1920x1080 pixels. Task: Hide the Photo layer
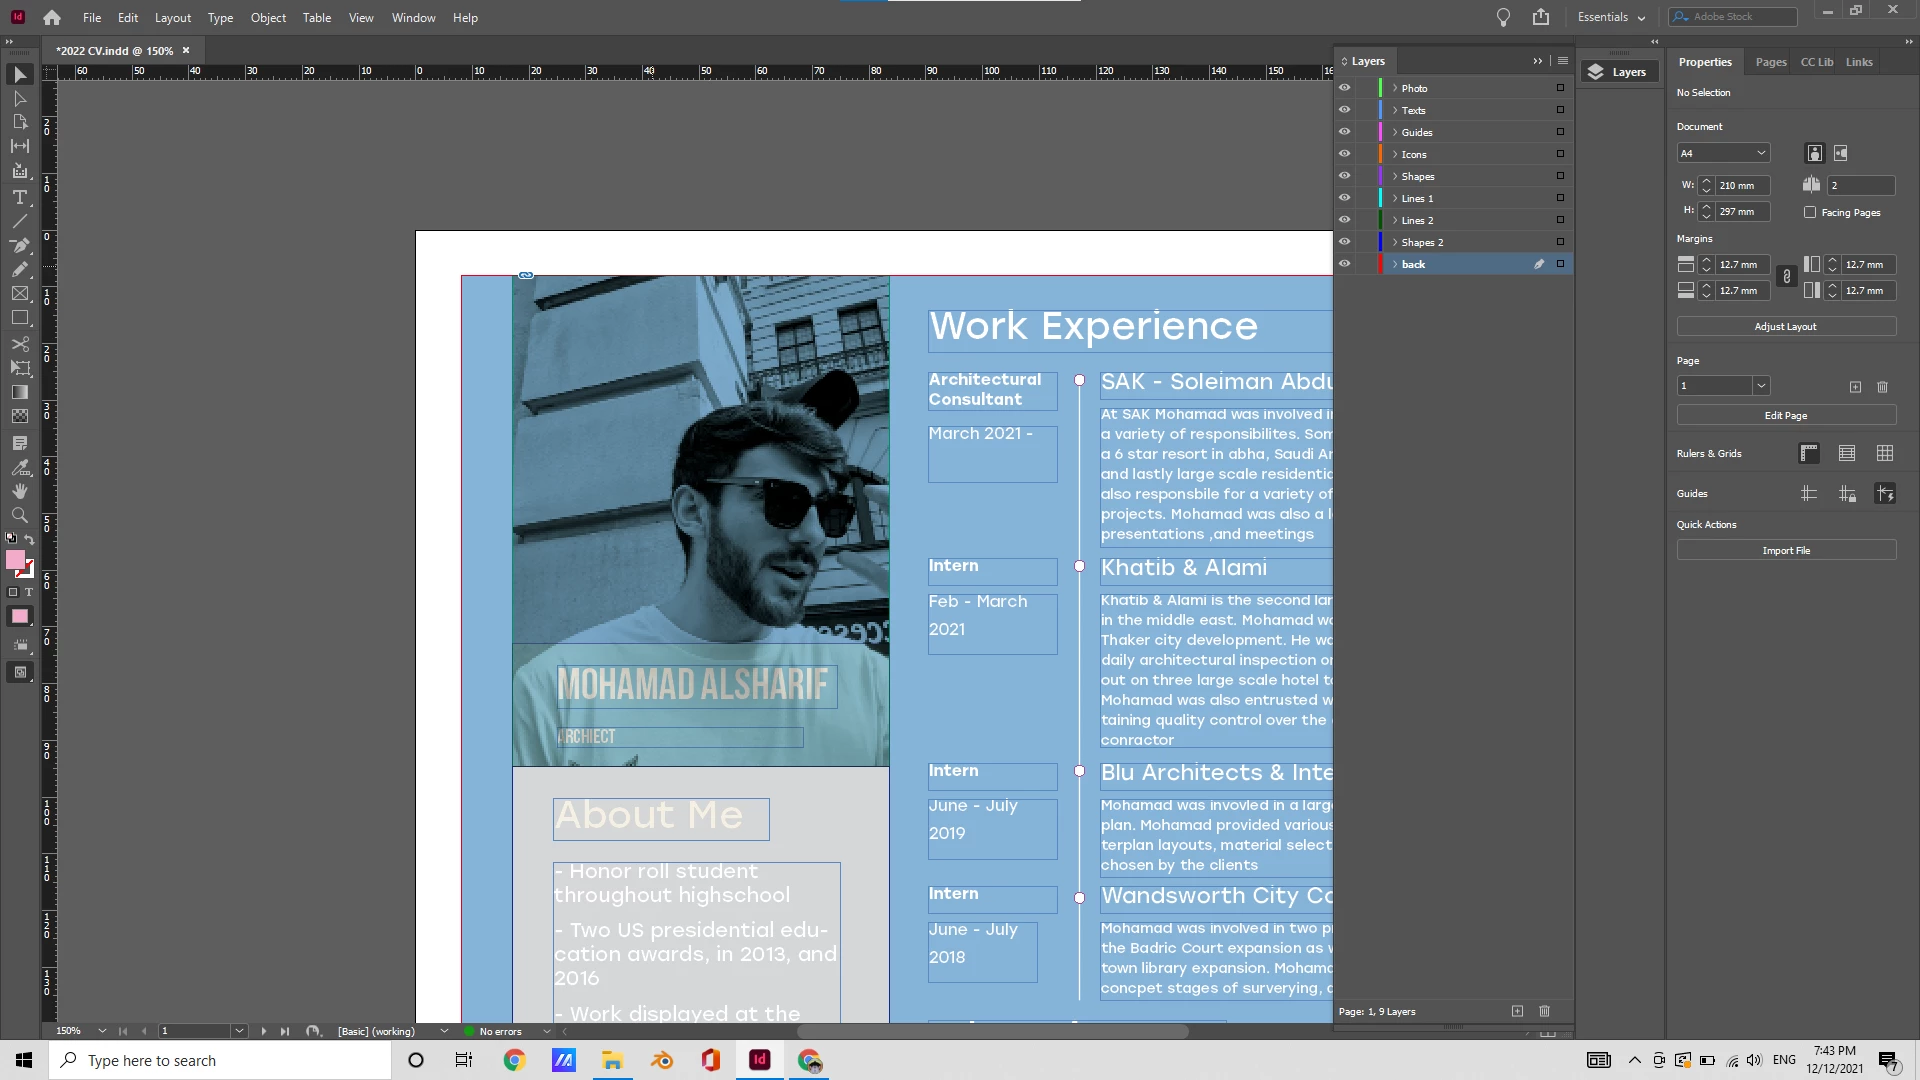[x=1344, y=88]
